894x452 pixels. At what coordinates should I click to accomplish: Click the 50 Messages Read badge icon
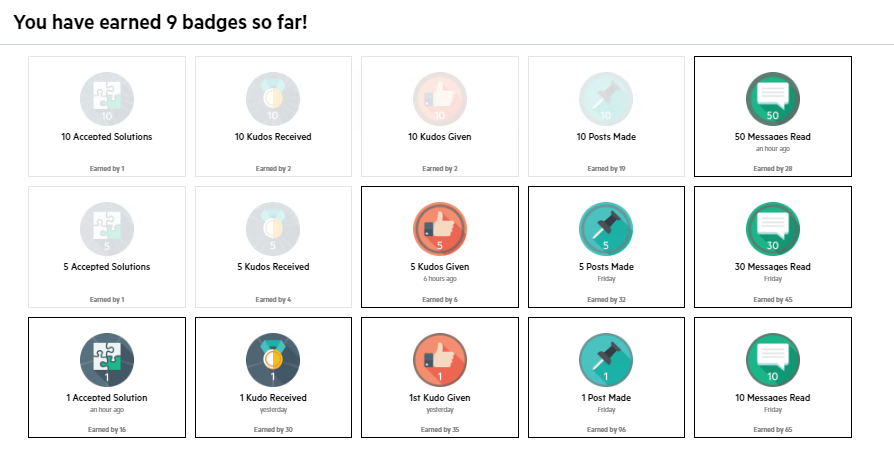tap(773, 99)
